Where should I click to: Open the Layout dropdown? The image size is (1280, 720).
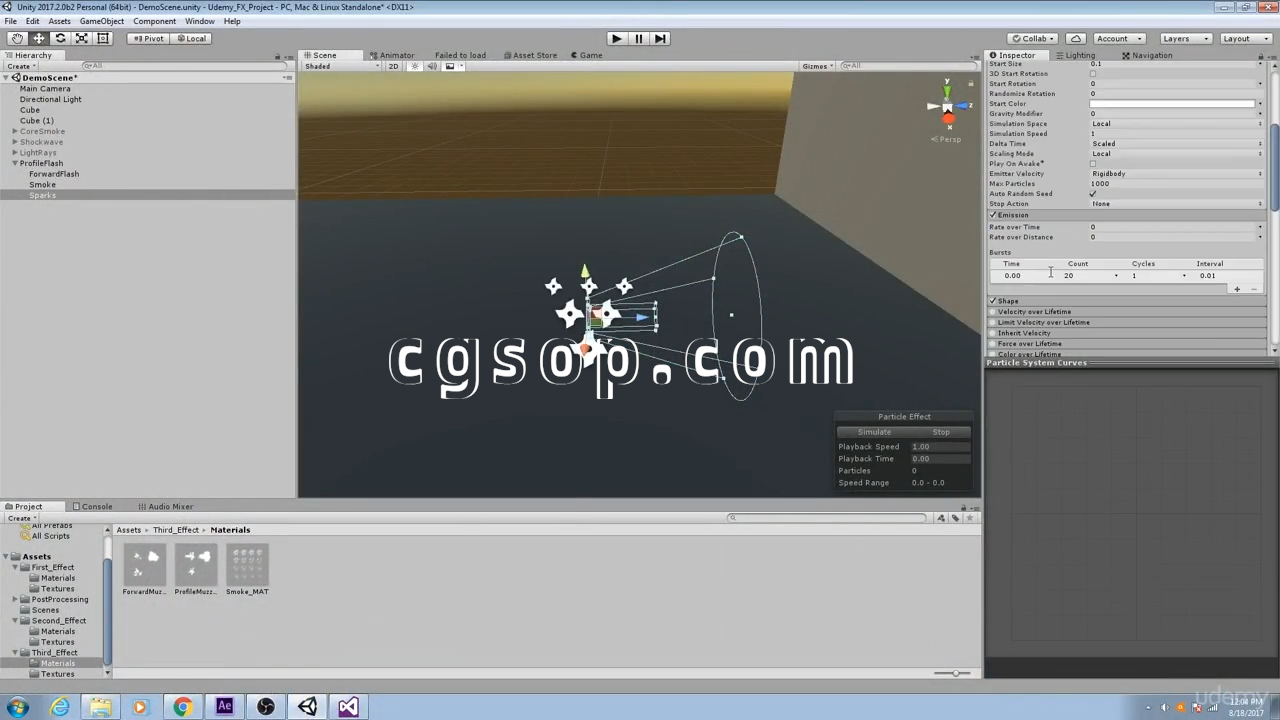tap(1245, 38)
